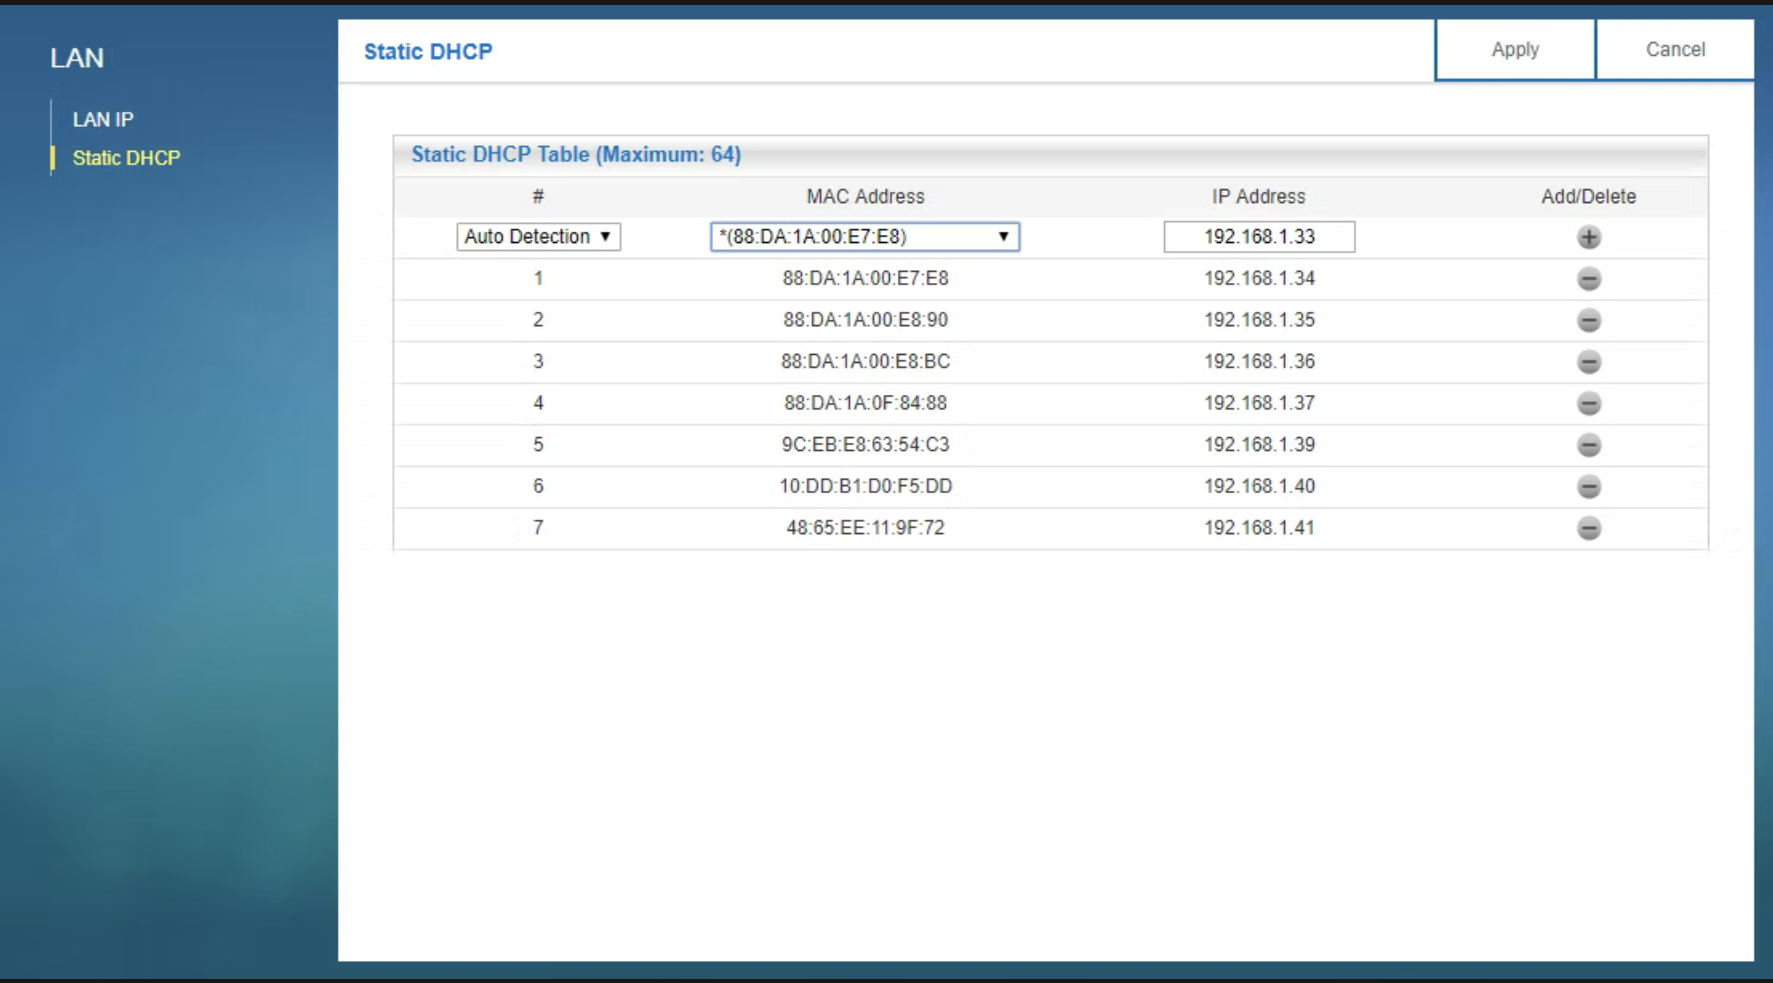Apply the Static DHCP changes

(1514, 49)
